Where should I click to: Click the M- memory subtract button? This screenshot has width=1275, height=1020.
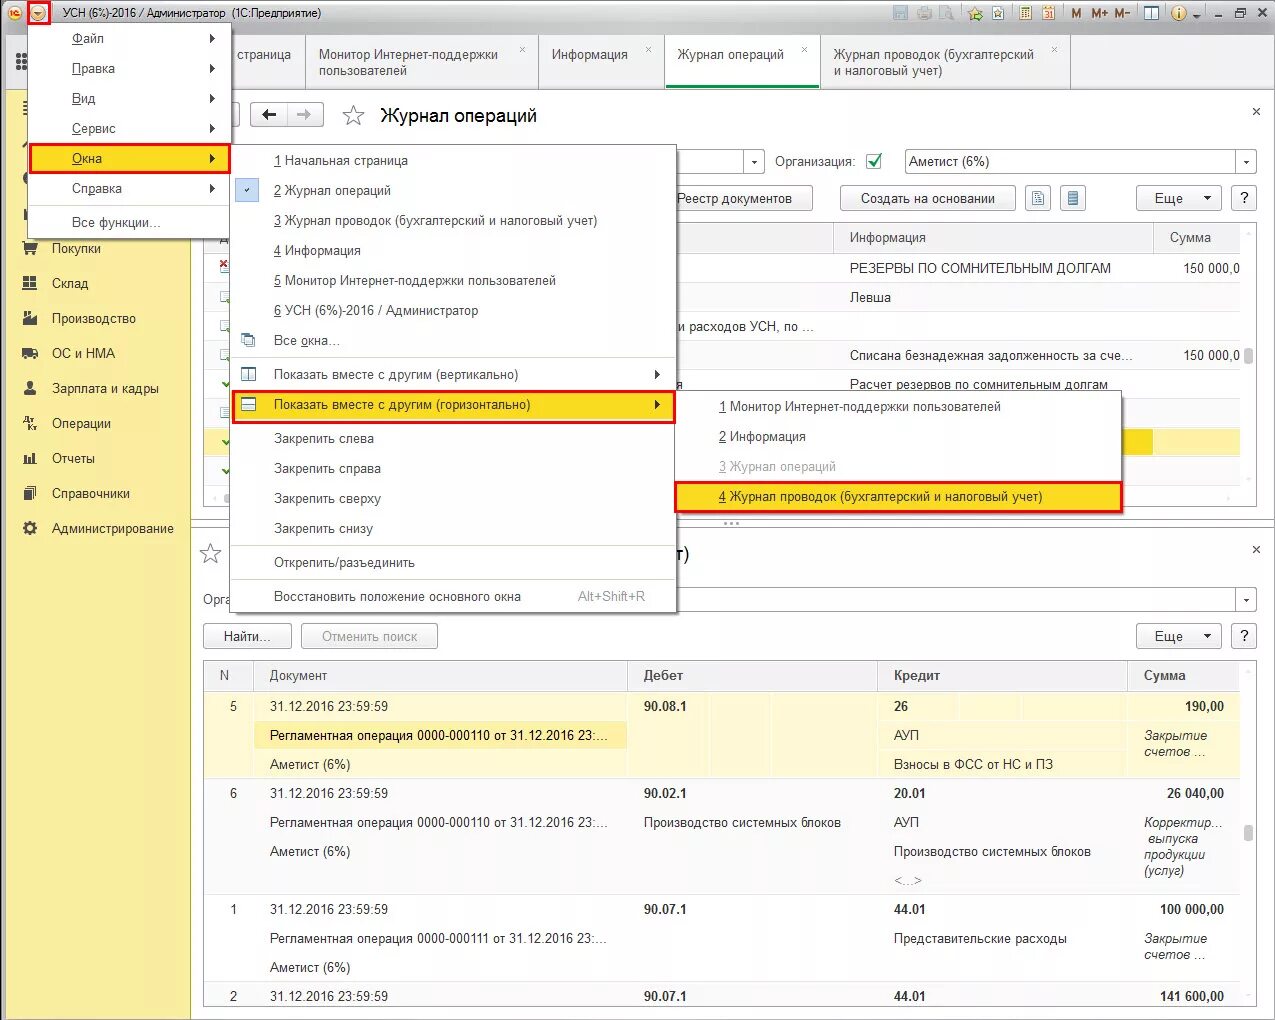point(1122,13)
